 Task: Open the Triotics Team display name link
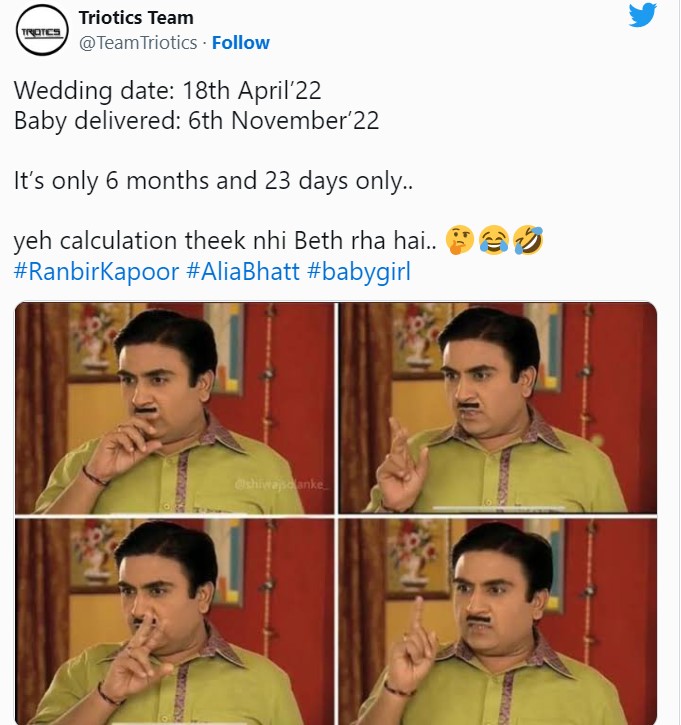click(x=136, y=18)
